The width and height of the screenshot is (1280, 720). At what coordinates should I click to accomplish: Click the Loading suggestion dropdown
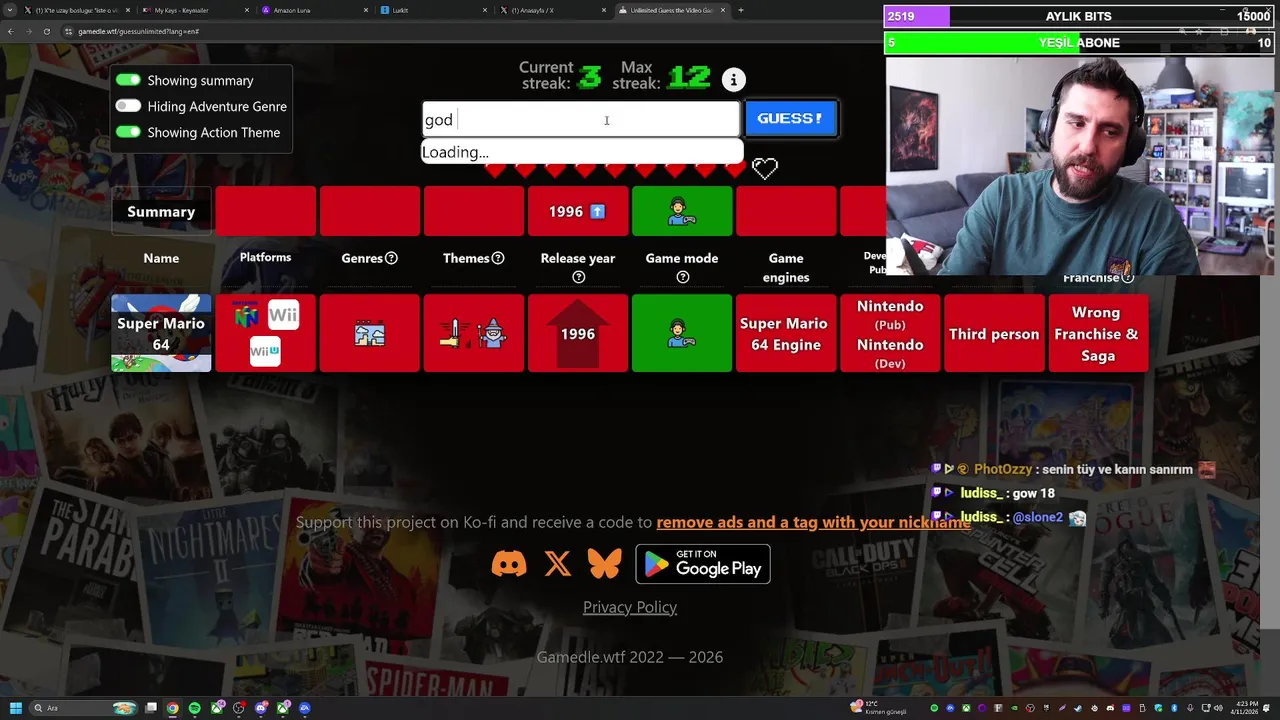click(x=582, y=152)
